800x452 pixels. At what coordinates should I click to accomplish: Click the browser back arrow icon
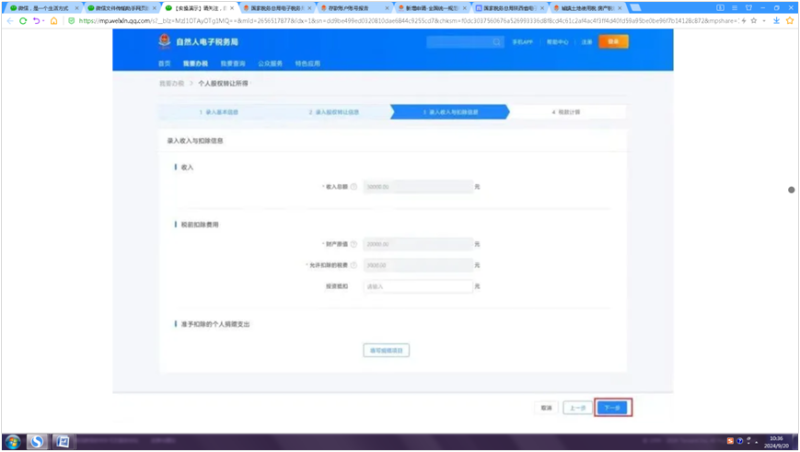click(9, 19)
